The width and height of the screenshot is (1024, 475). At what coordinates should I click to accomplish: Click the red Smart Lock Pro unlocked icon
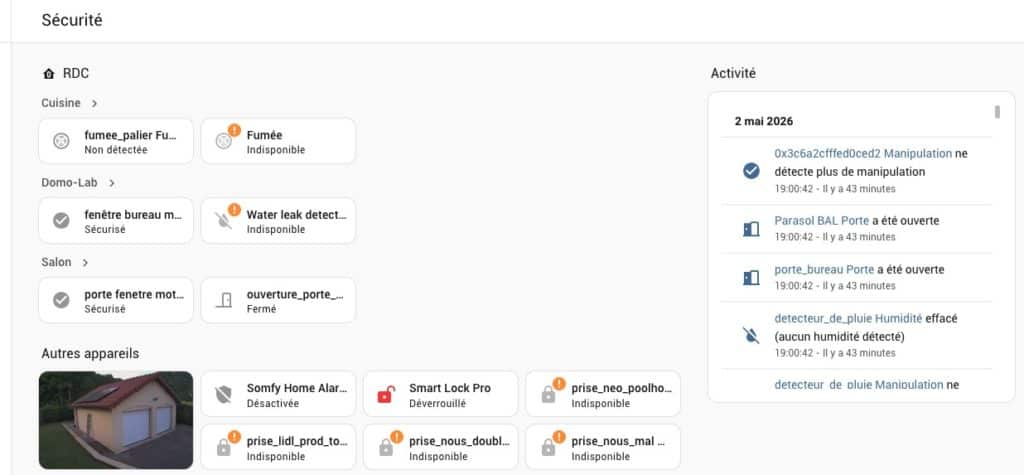click(x=386, y=395)
